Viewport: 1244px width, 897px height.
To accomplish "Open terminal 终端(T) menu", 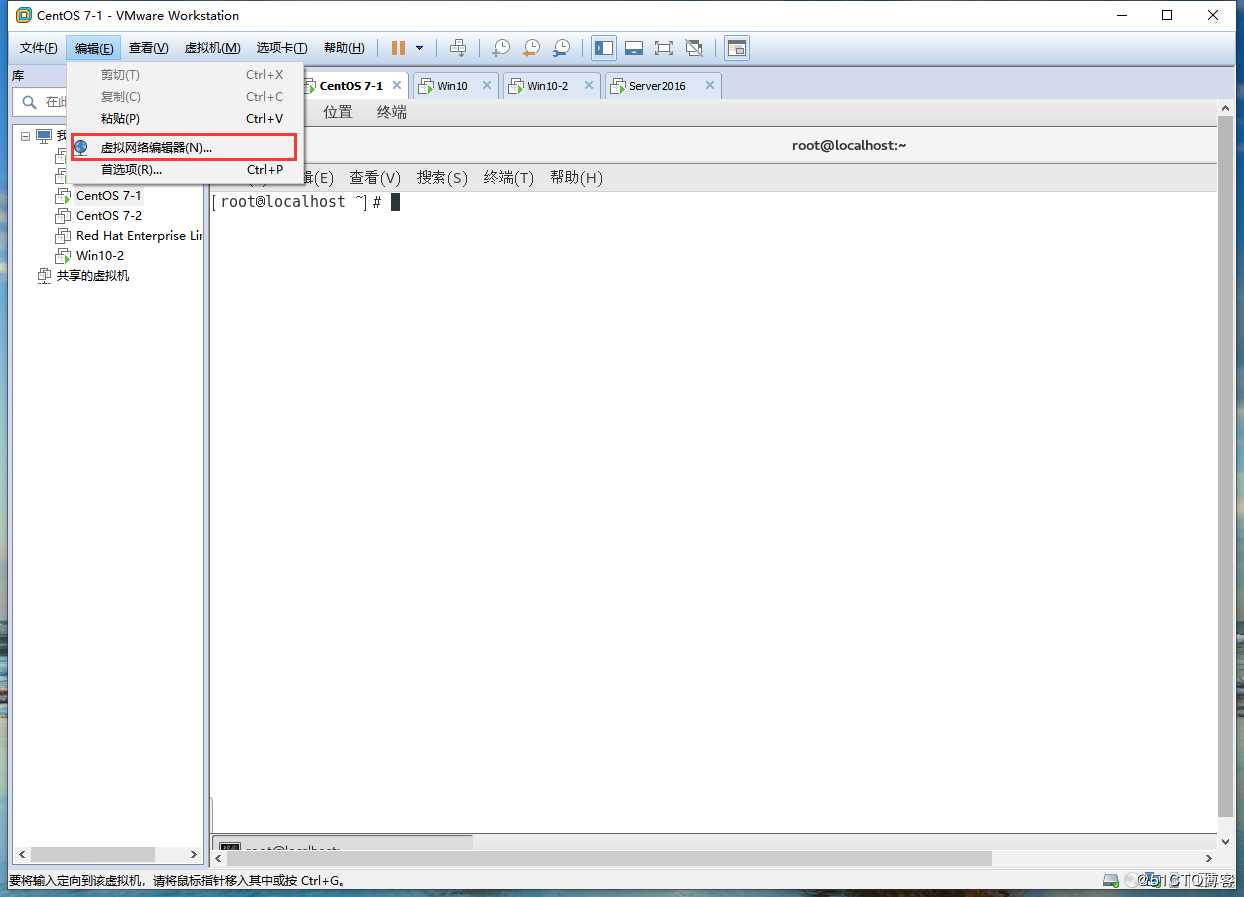I will coord(509,178).
